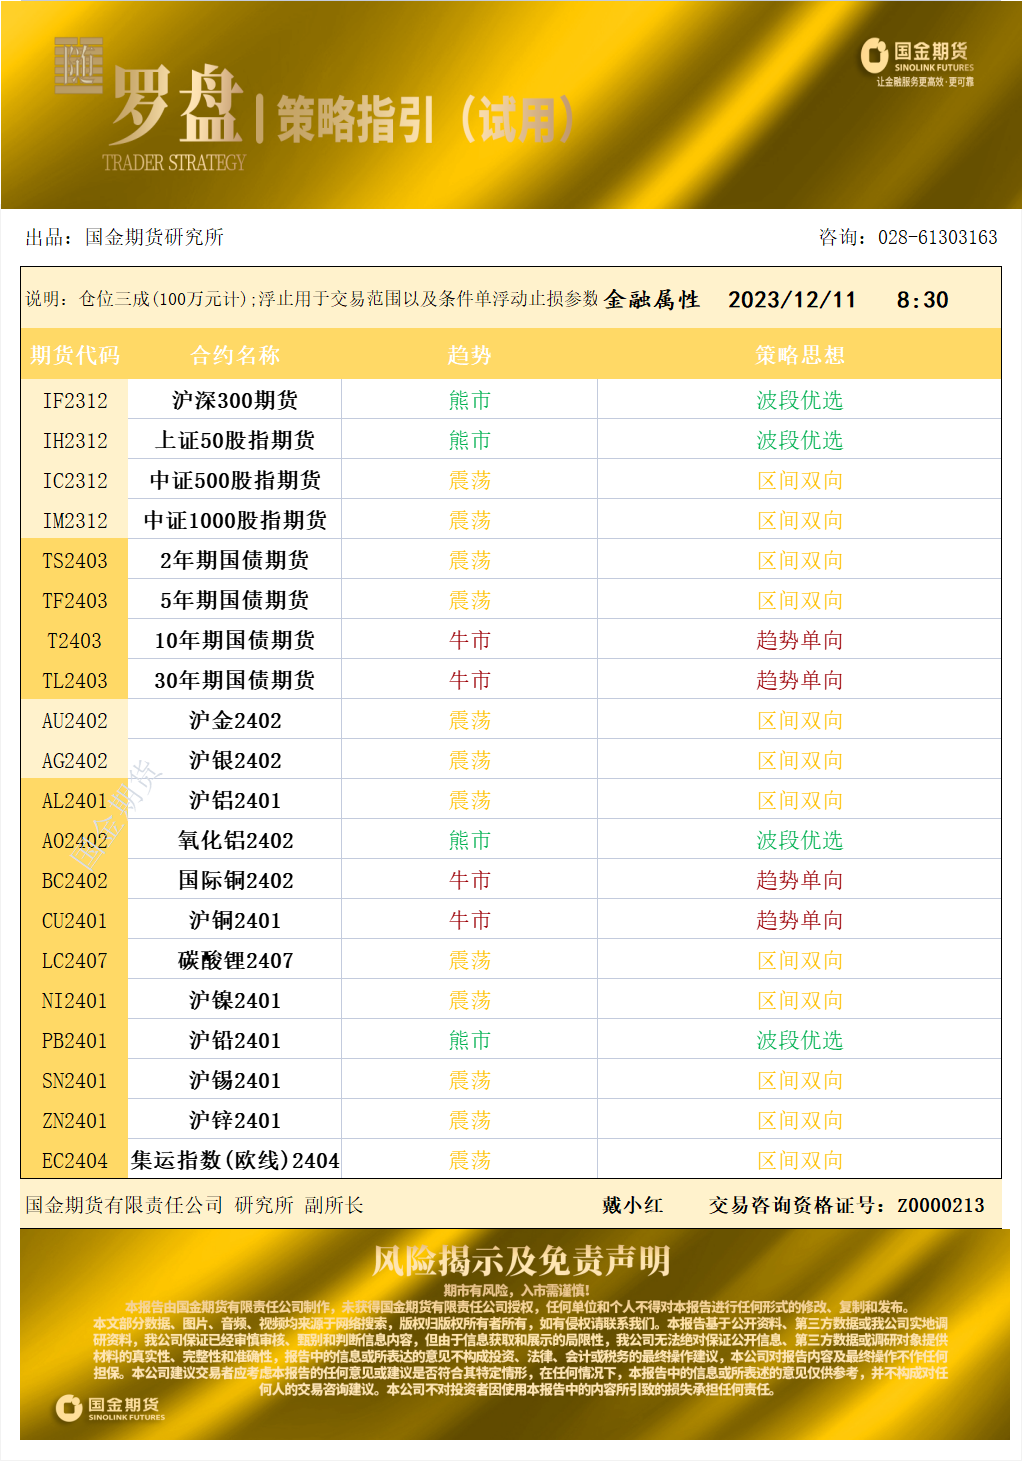Select the SN2401 futures code cell
This screenshot has height=1461, width=1022.
(x=75, y=1080)
